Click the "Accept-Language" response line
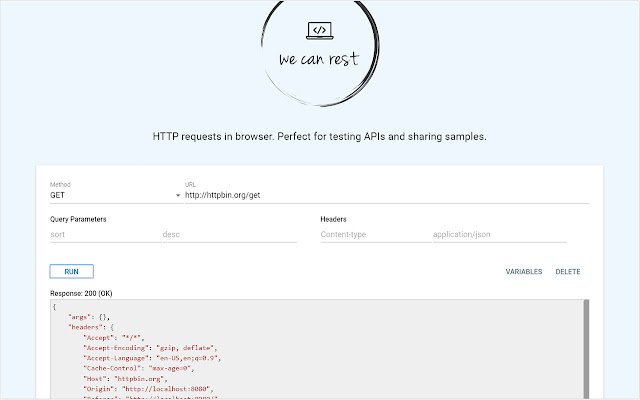Viewport: 640px width, 400px height. click(152, 358)
